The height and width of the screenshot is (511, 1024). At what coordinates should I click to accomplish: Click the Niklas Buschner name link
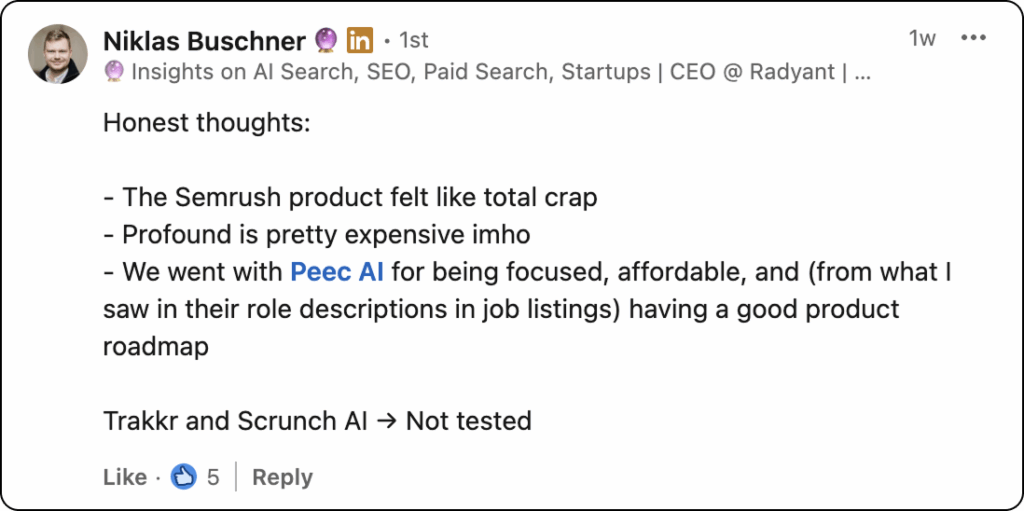(204, 41)
